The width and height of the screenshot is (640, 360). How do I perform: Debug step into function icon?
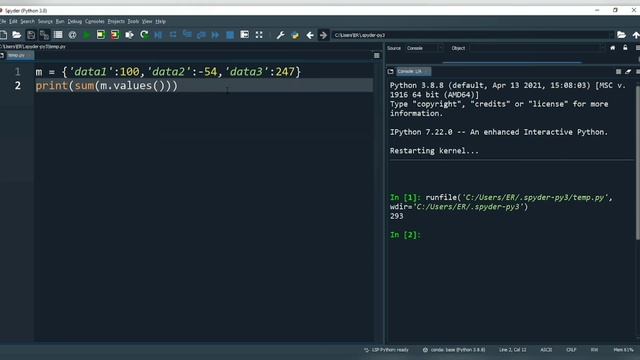187,35
